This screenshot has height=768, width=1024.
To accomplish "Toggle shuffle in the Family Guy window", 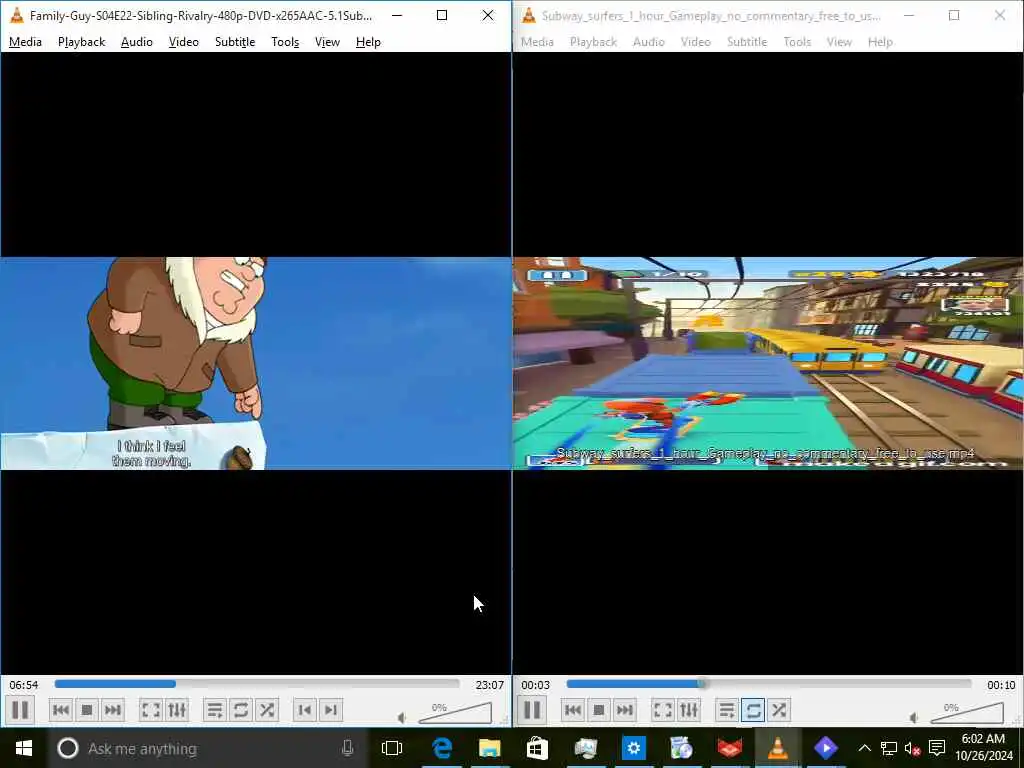I will 267,710.
